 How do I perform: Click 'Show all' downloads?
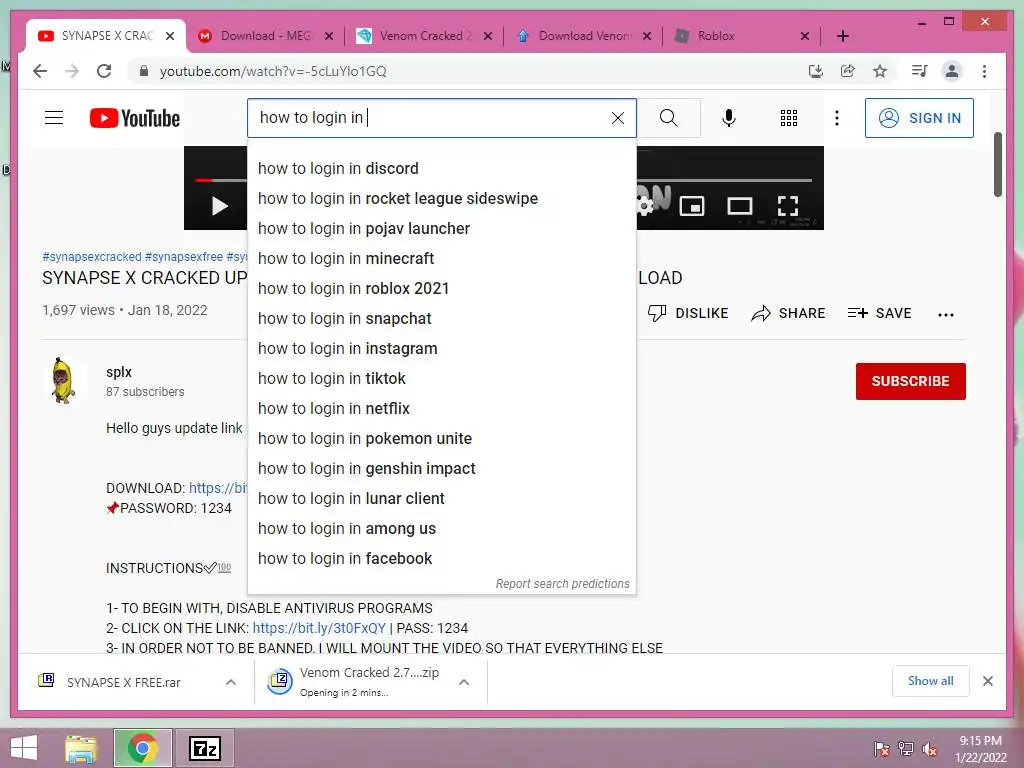tap(931, 681)
